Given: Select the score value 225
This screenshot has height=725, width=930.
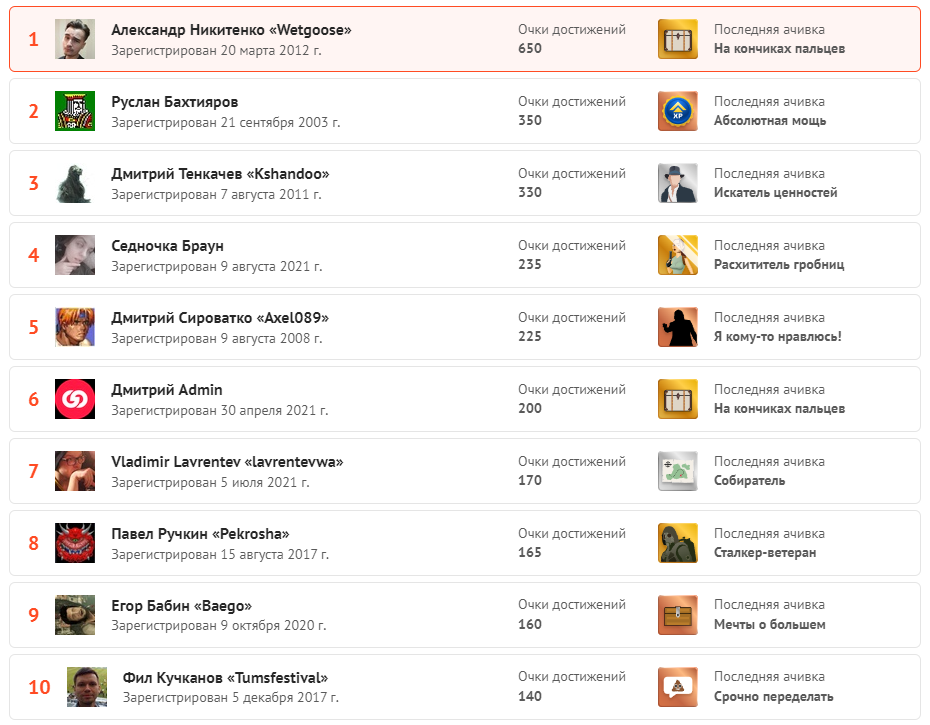Looking at the screenshot, I should pyautogui.click(x=530, y=336).
